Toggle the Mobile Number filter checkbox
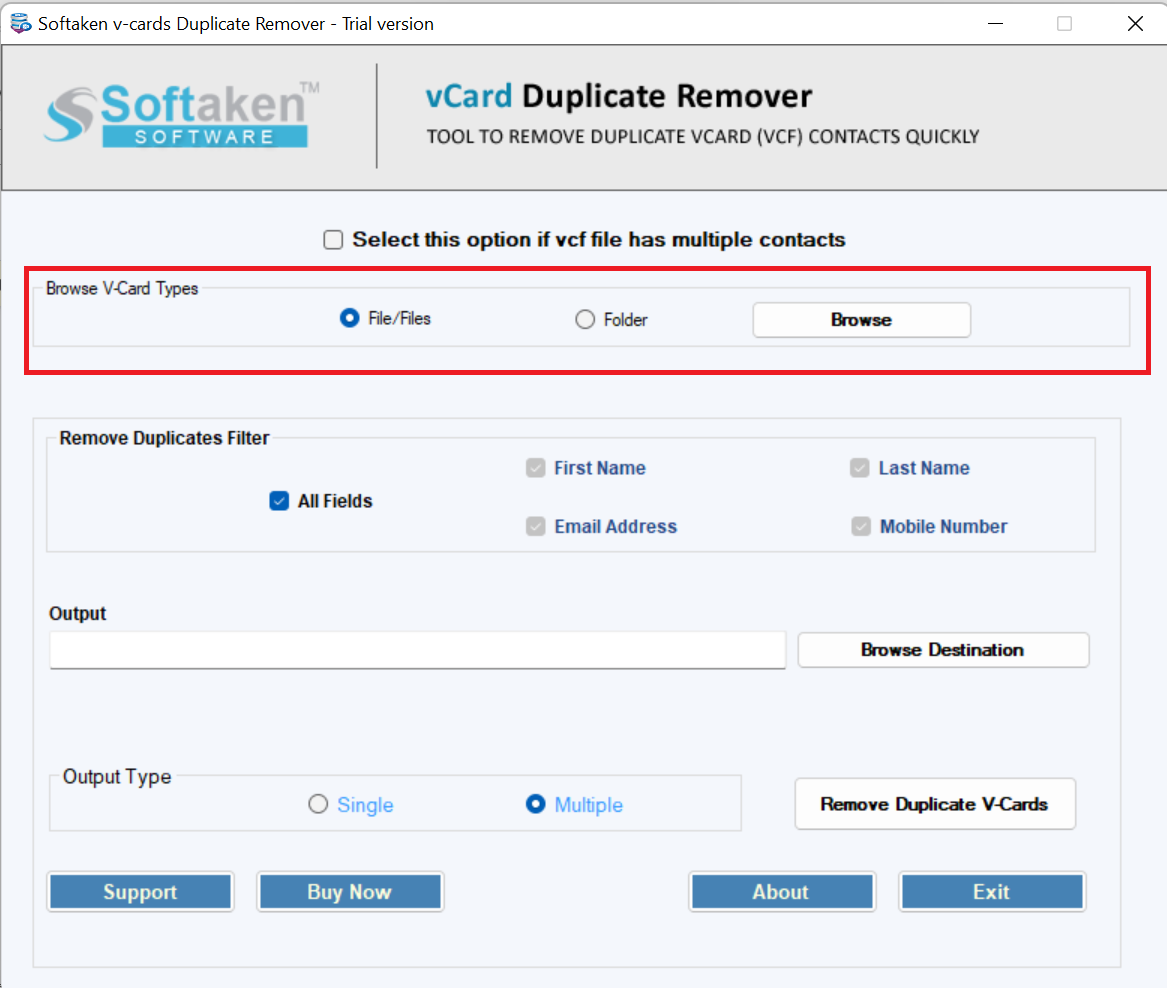Image resolution: width=1167 pixels, height=988 pixels. 861,526
